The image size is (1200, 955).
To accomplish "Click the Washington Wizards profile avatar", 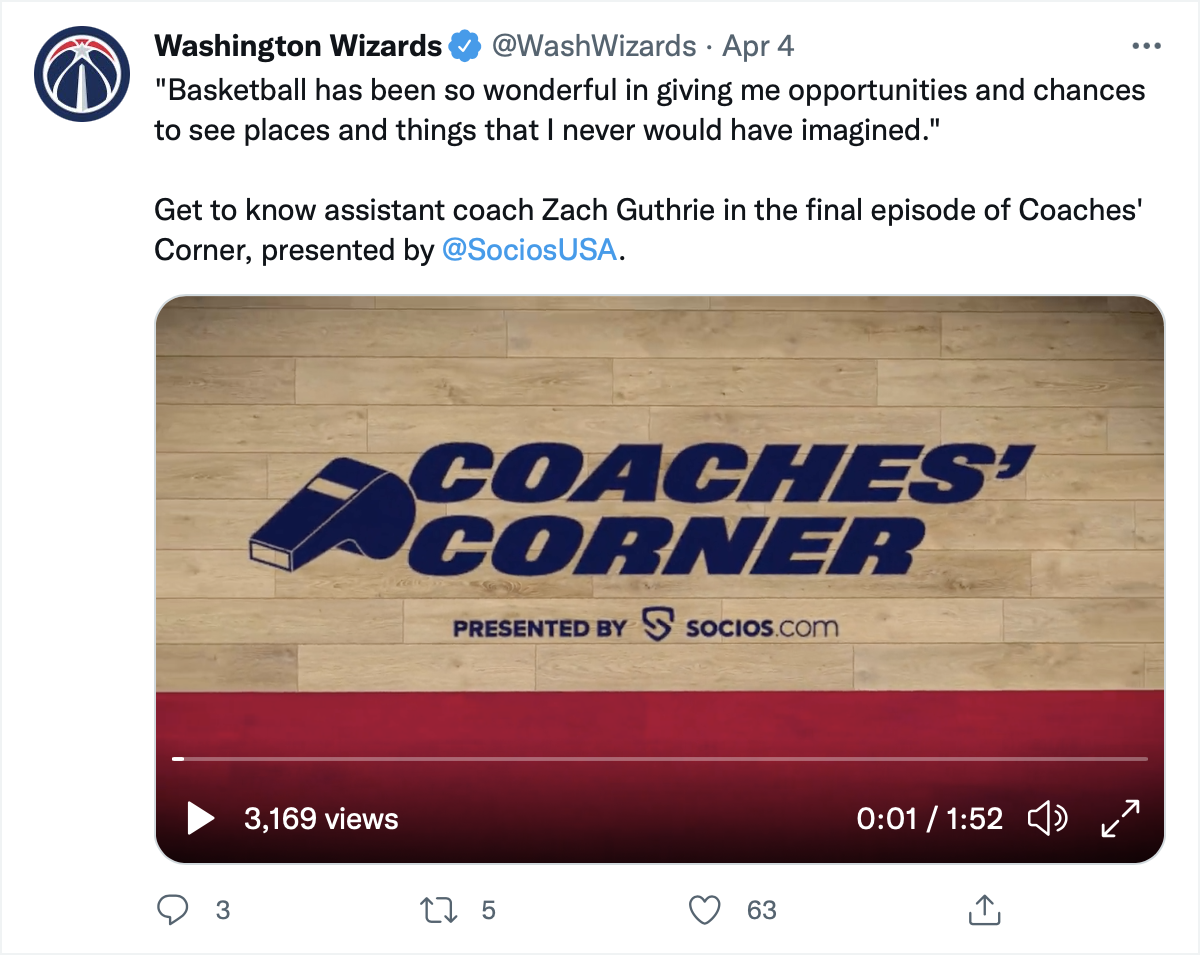I will click(x=82, y=75).
